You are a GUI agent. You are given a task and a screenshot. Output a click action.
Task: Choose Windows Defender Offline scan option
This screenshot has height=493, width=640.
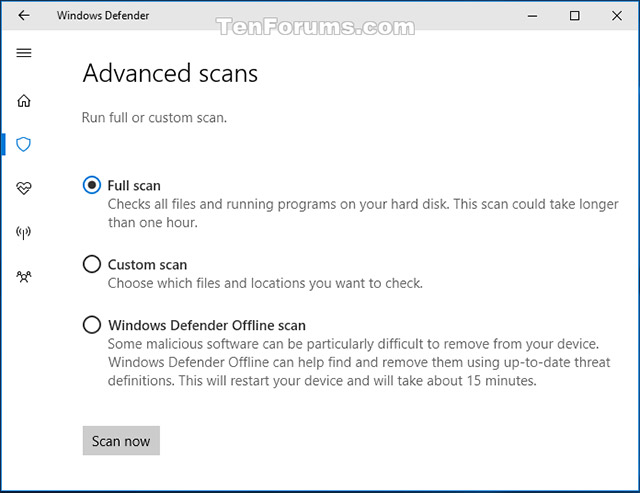(91, 325)
